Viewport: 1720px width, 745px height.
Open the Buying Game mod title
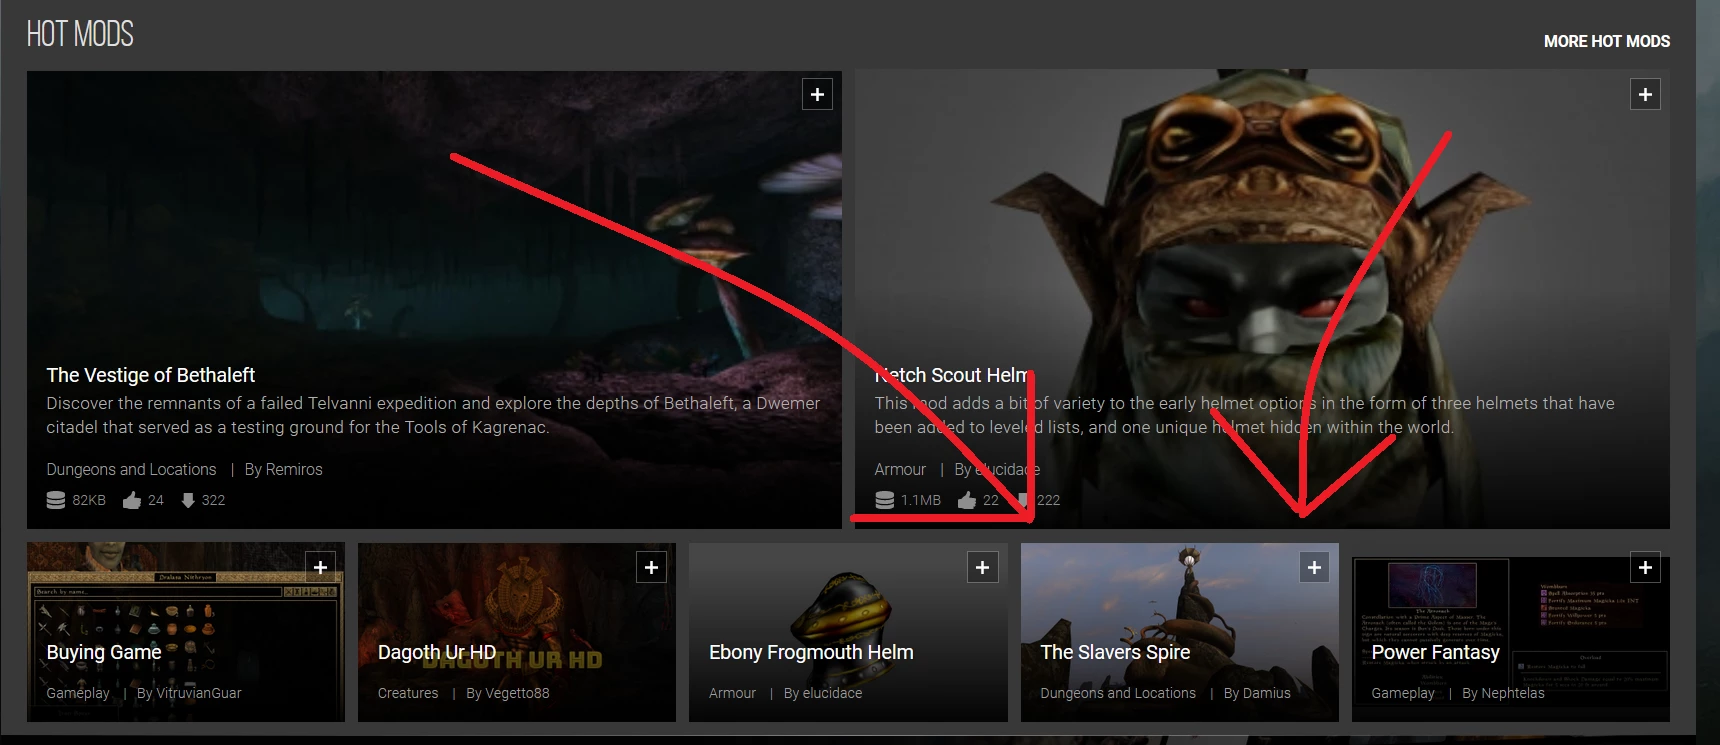103,652
